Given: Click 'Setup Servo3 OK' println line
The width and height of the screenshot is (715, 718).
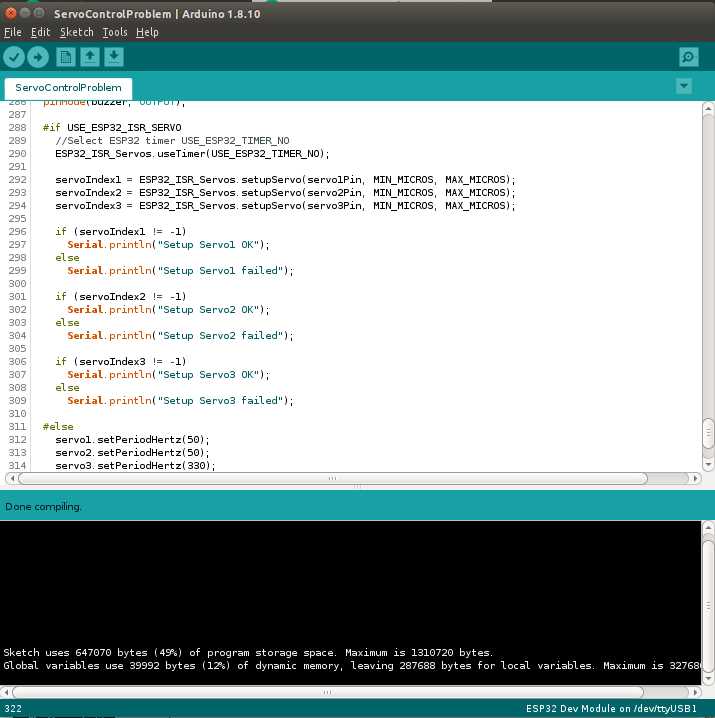Looking at the screenshot, I should pos(169,375).
